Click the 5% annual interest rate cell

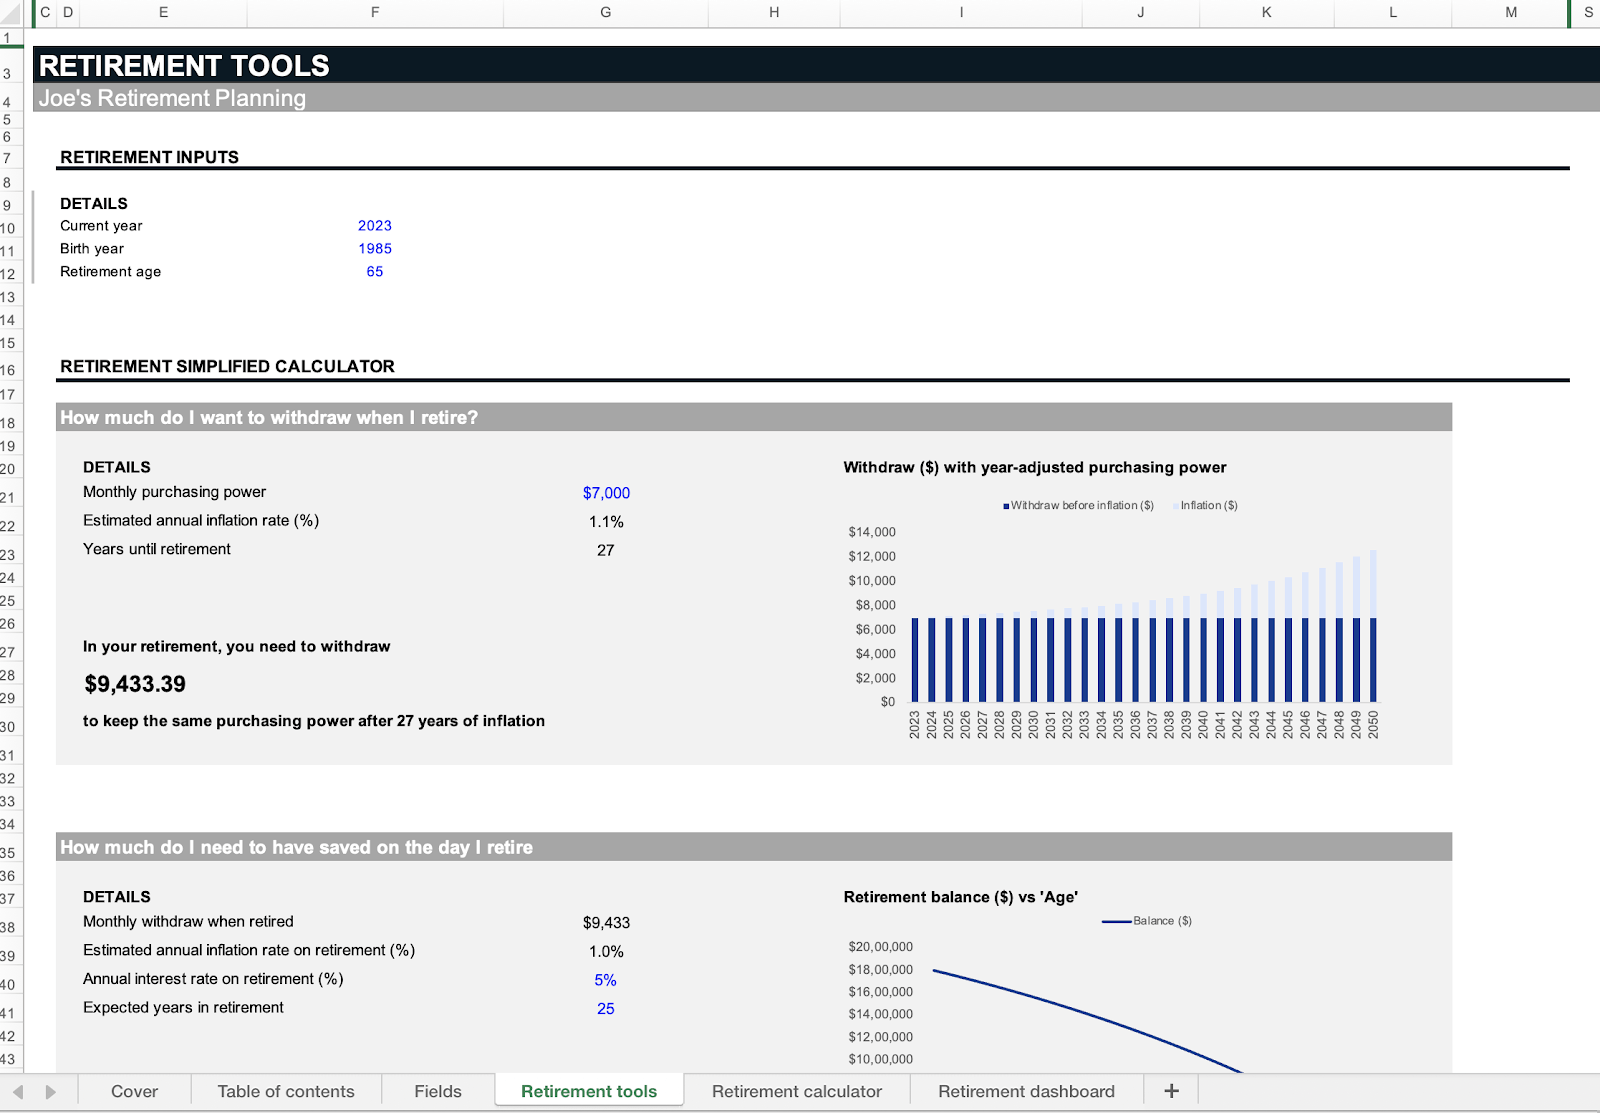pos(605,980)
